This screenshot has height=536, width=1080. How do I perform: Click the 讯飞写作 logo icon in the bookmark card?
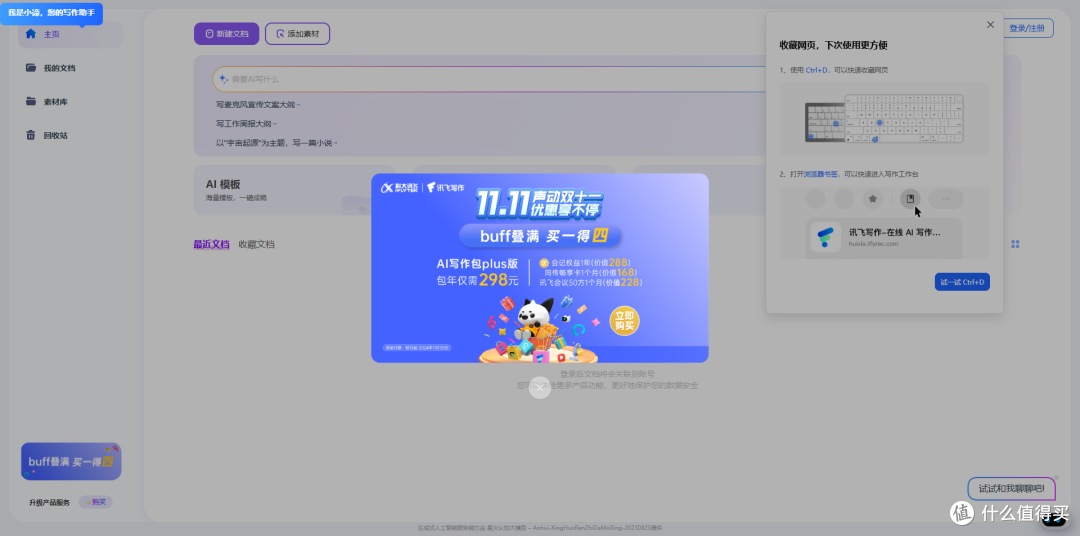825,237
